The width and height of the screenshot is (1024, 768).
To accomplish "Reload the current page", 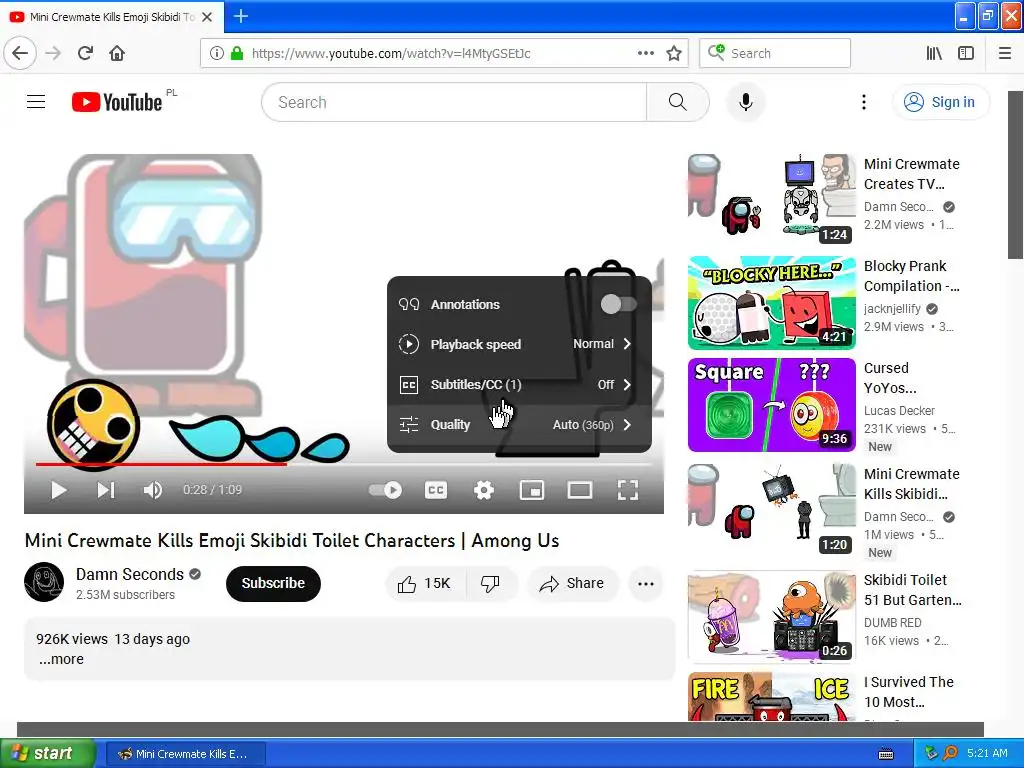I will [x=85, y=53].
